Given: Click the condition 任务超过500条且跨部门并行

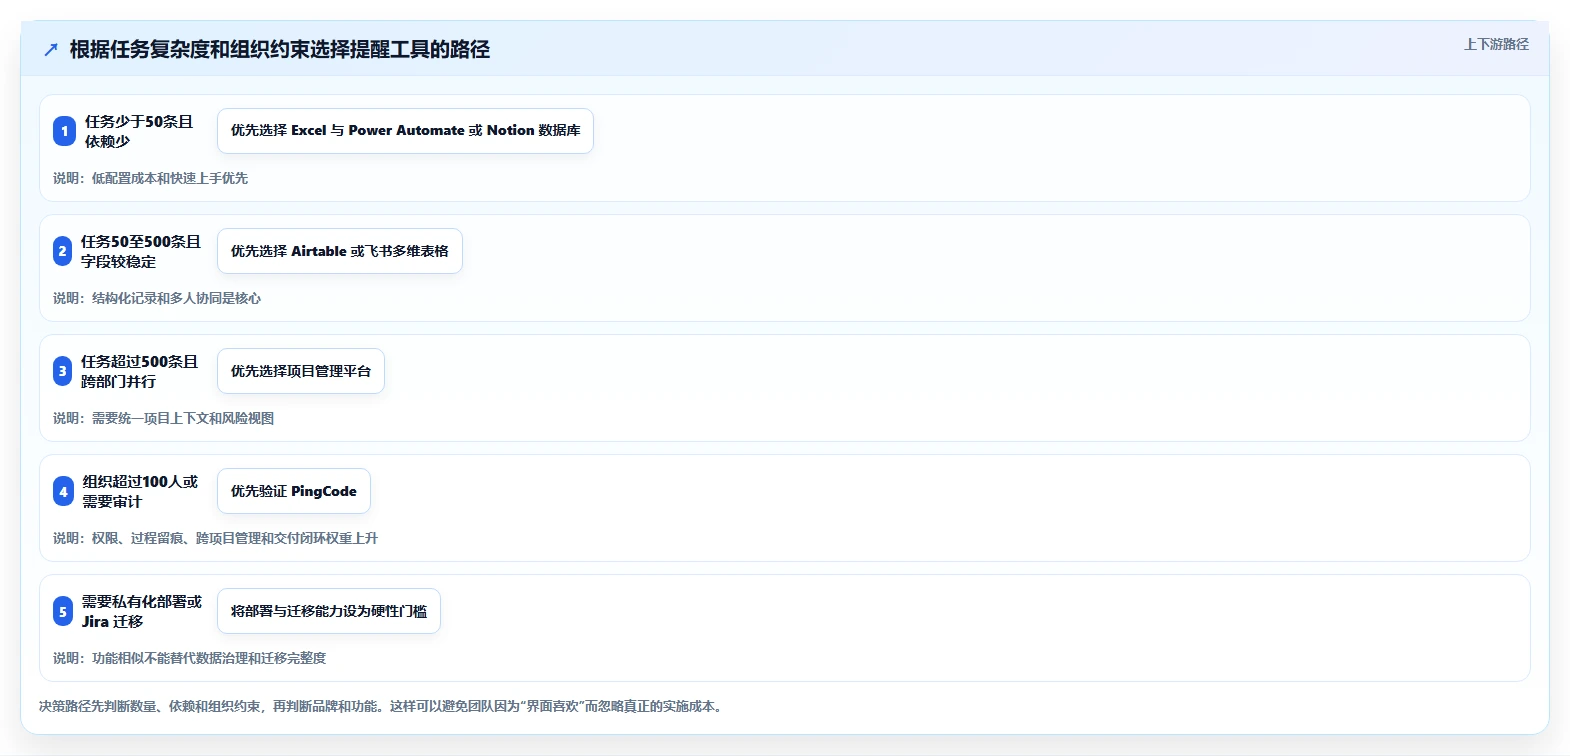Looking at the screenshot, I should tap(140, 371).
